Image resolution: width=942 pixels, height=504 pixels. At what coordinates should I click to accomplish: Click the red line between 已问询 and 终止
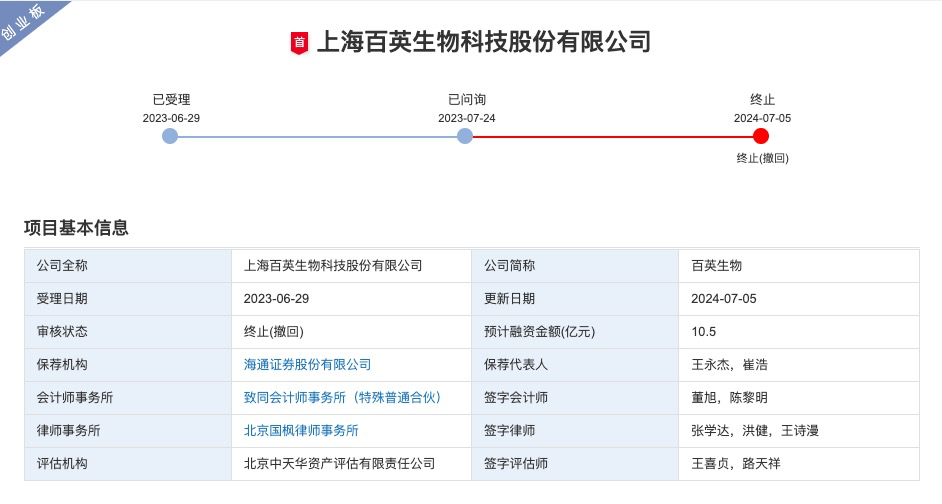(x=613, y=136)
